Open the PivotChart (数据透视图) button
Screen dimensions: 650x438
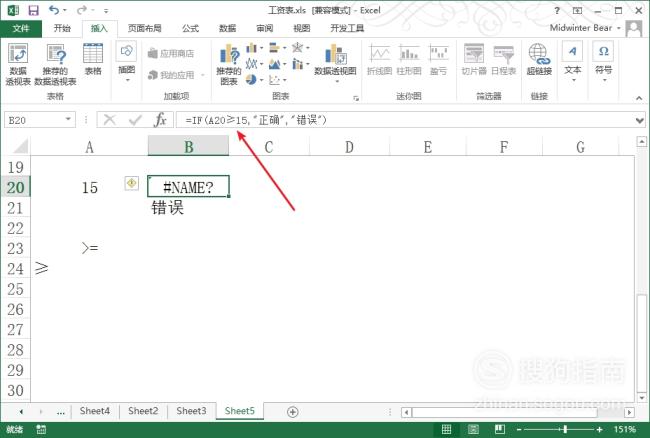pos(335,62)
